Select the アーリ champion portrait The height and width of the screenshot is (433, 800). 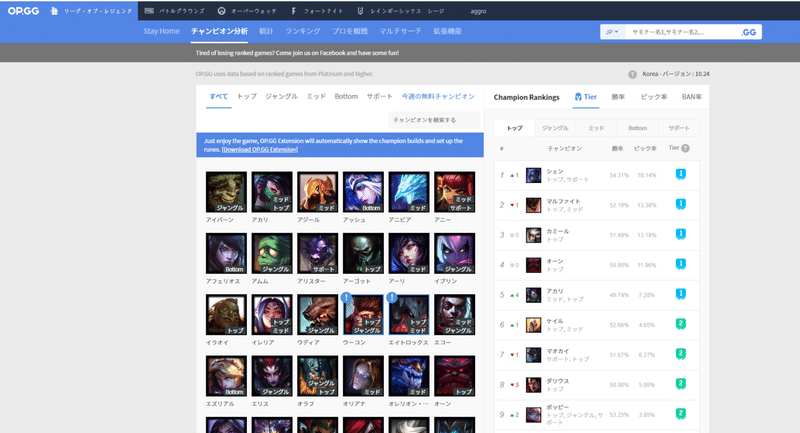pos(409,253)
